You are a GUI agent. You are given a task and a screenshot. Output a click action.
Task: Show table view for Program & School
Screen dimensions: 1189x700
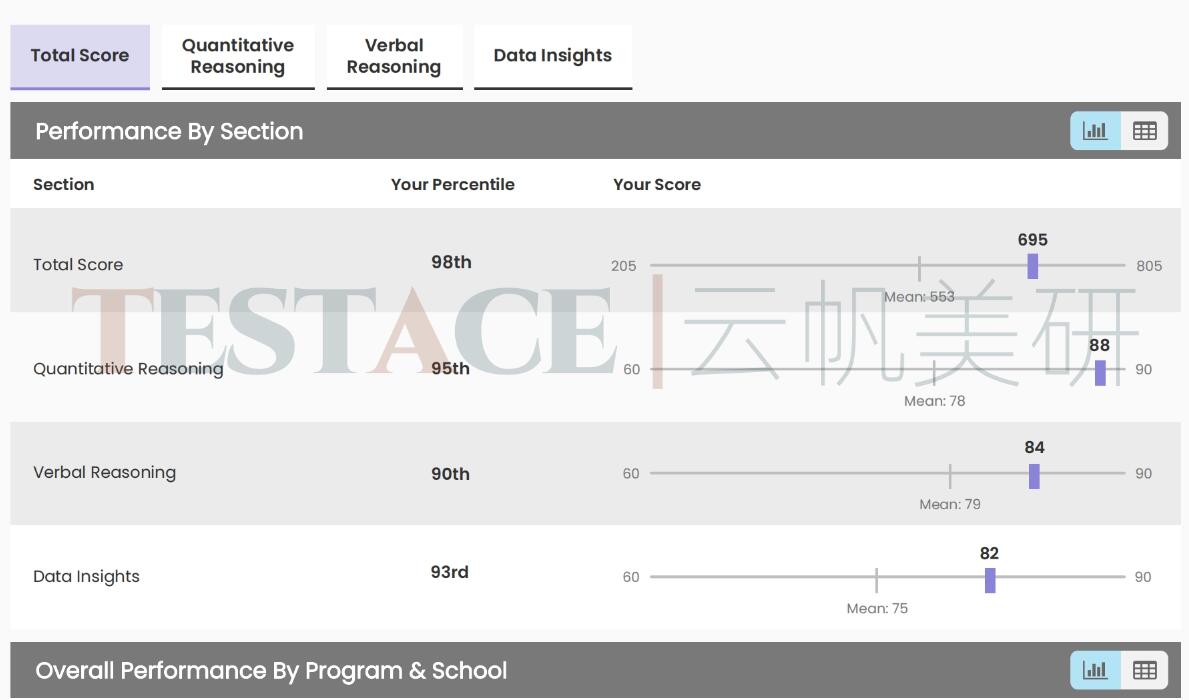1144,670
